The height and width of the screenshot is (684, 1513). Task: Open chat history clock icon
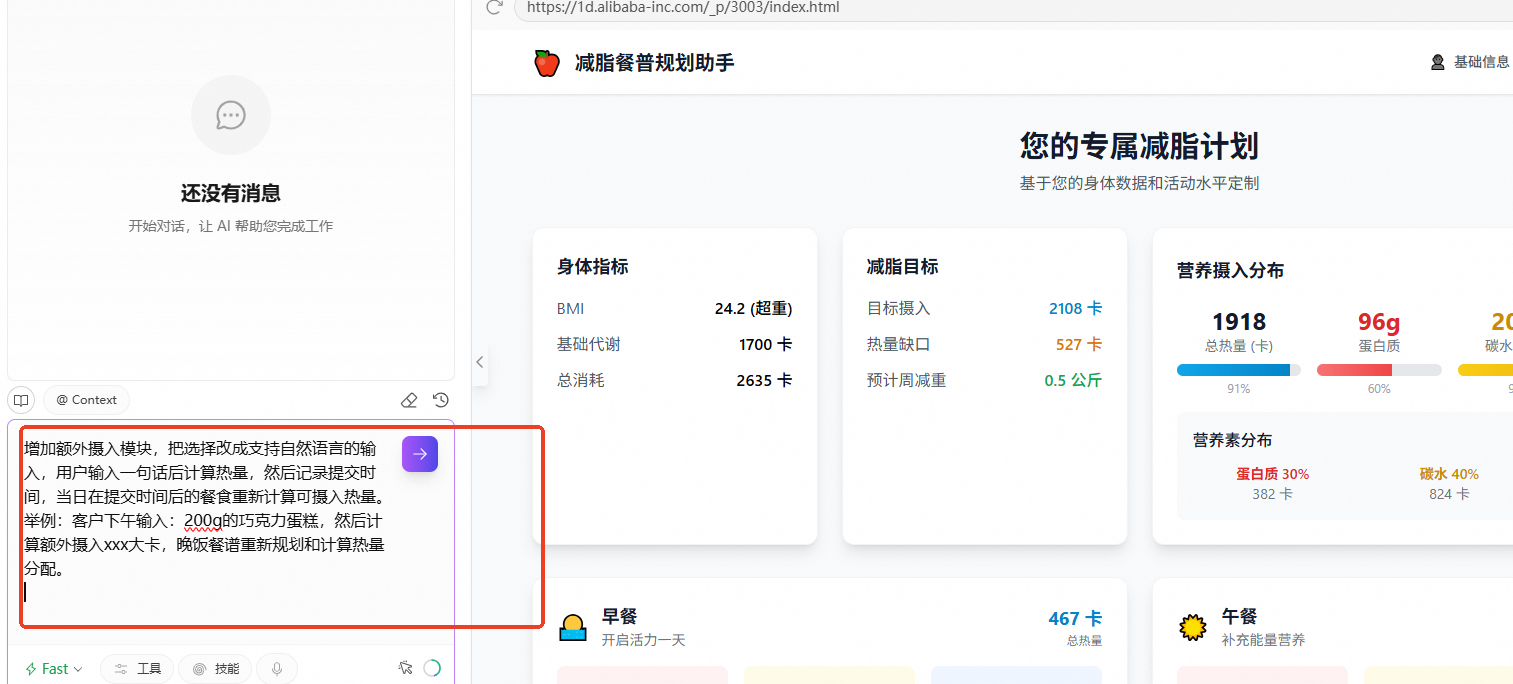[x=441, y=400]
